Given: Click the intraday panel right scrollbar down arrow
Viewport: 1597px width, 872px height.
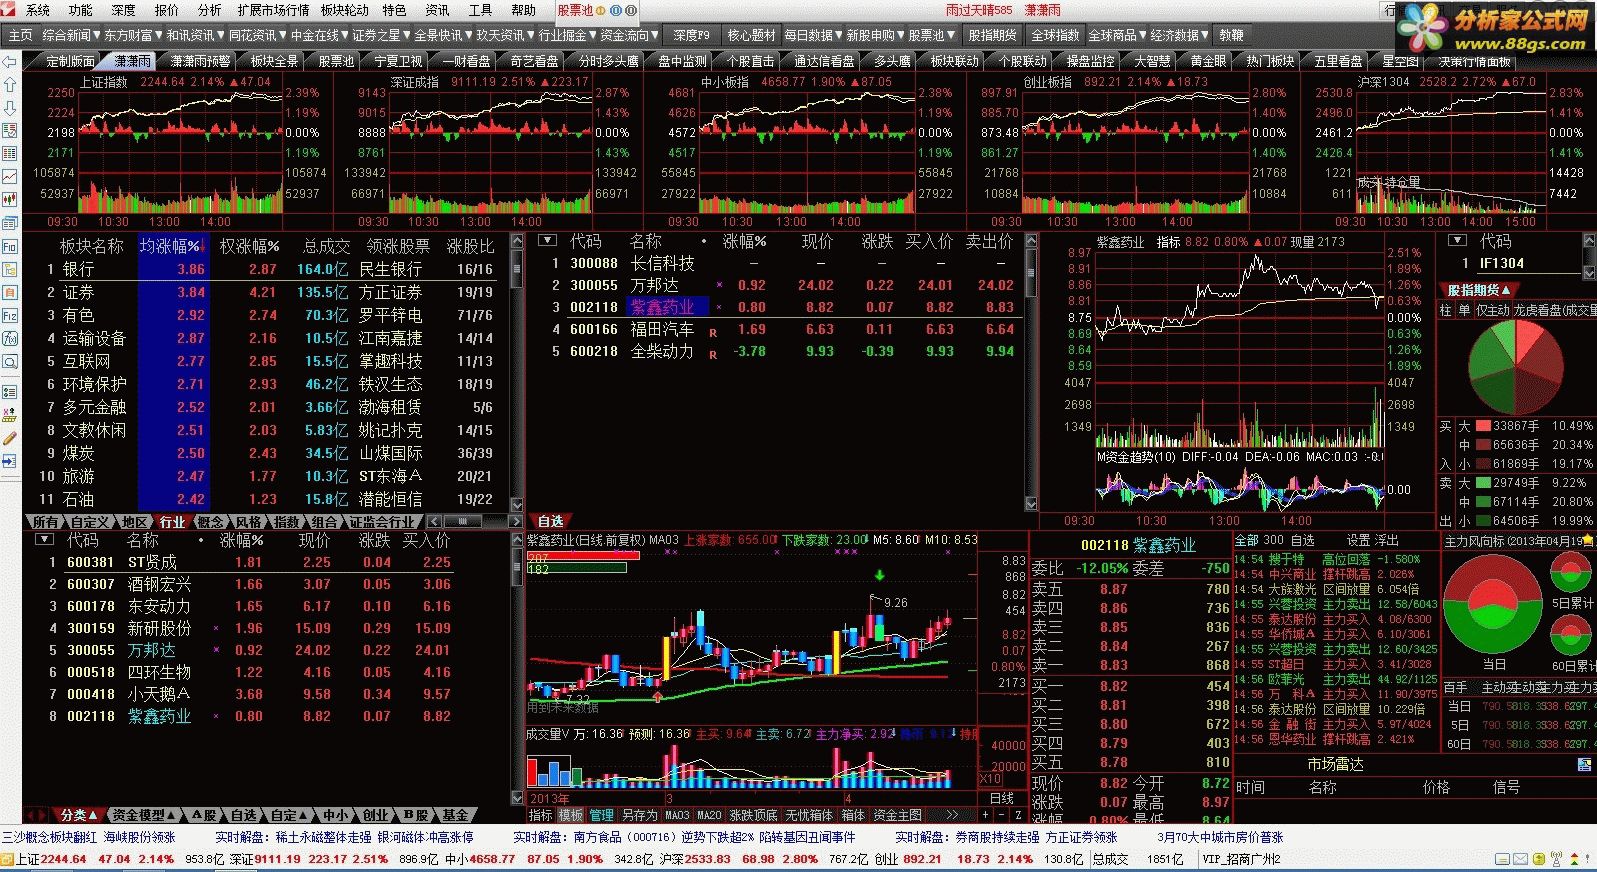Looking at the screenshot, I should pyautogui.click(x=1031, y=506).
